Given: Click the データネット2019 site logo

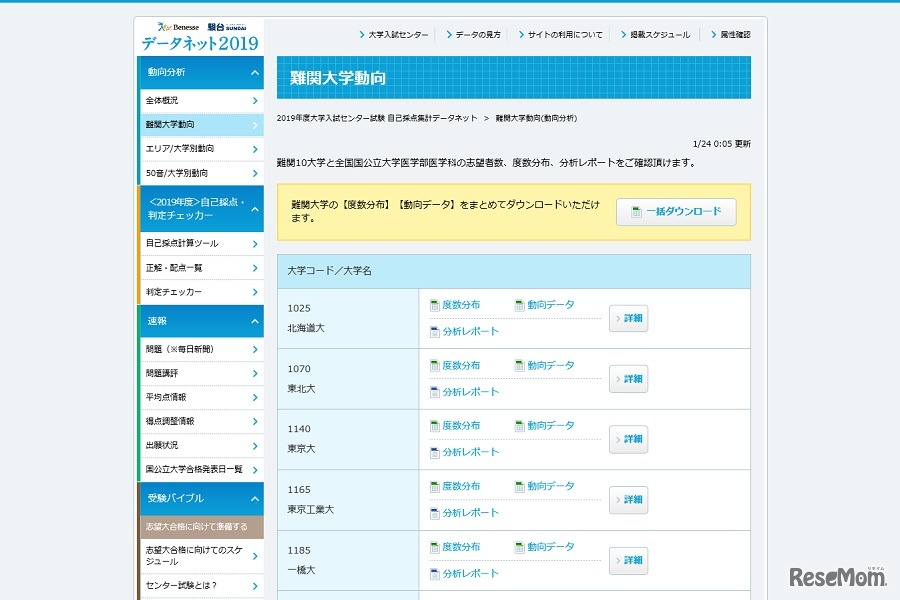Looking at the screenshot, I should (197, 41).
